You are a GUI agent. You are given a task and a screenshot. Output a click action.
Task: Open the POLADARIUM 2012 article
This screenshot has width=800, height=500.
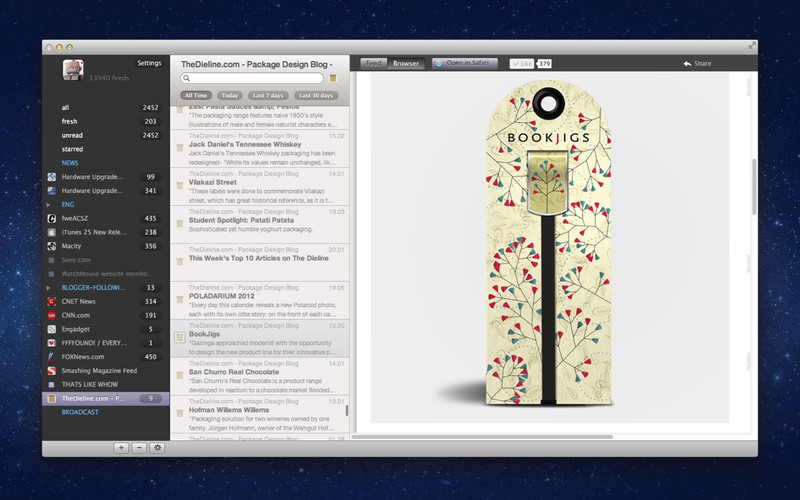tap(260, 301)
